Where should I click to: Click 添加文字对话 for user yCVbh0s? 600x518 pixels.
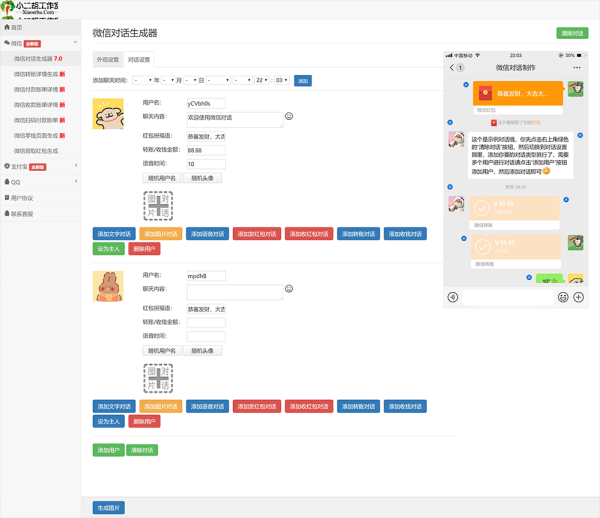114,234
